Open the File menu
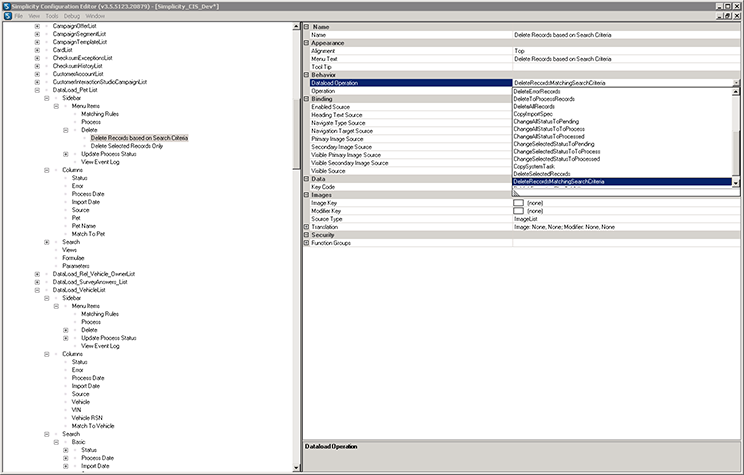Viewport: 744px width, 475px height. click(x=19, y=16)
